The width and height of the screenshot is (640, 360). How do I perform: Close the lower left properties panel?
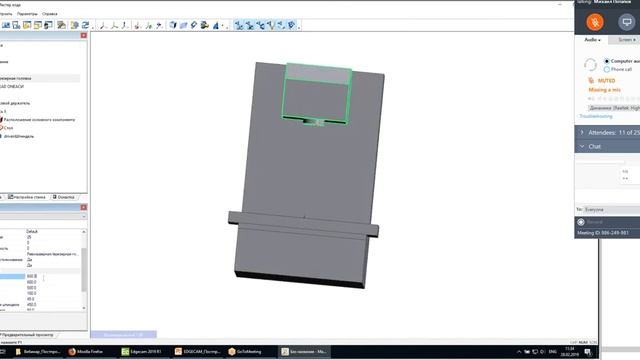84,207
